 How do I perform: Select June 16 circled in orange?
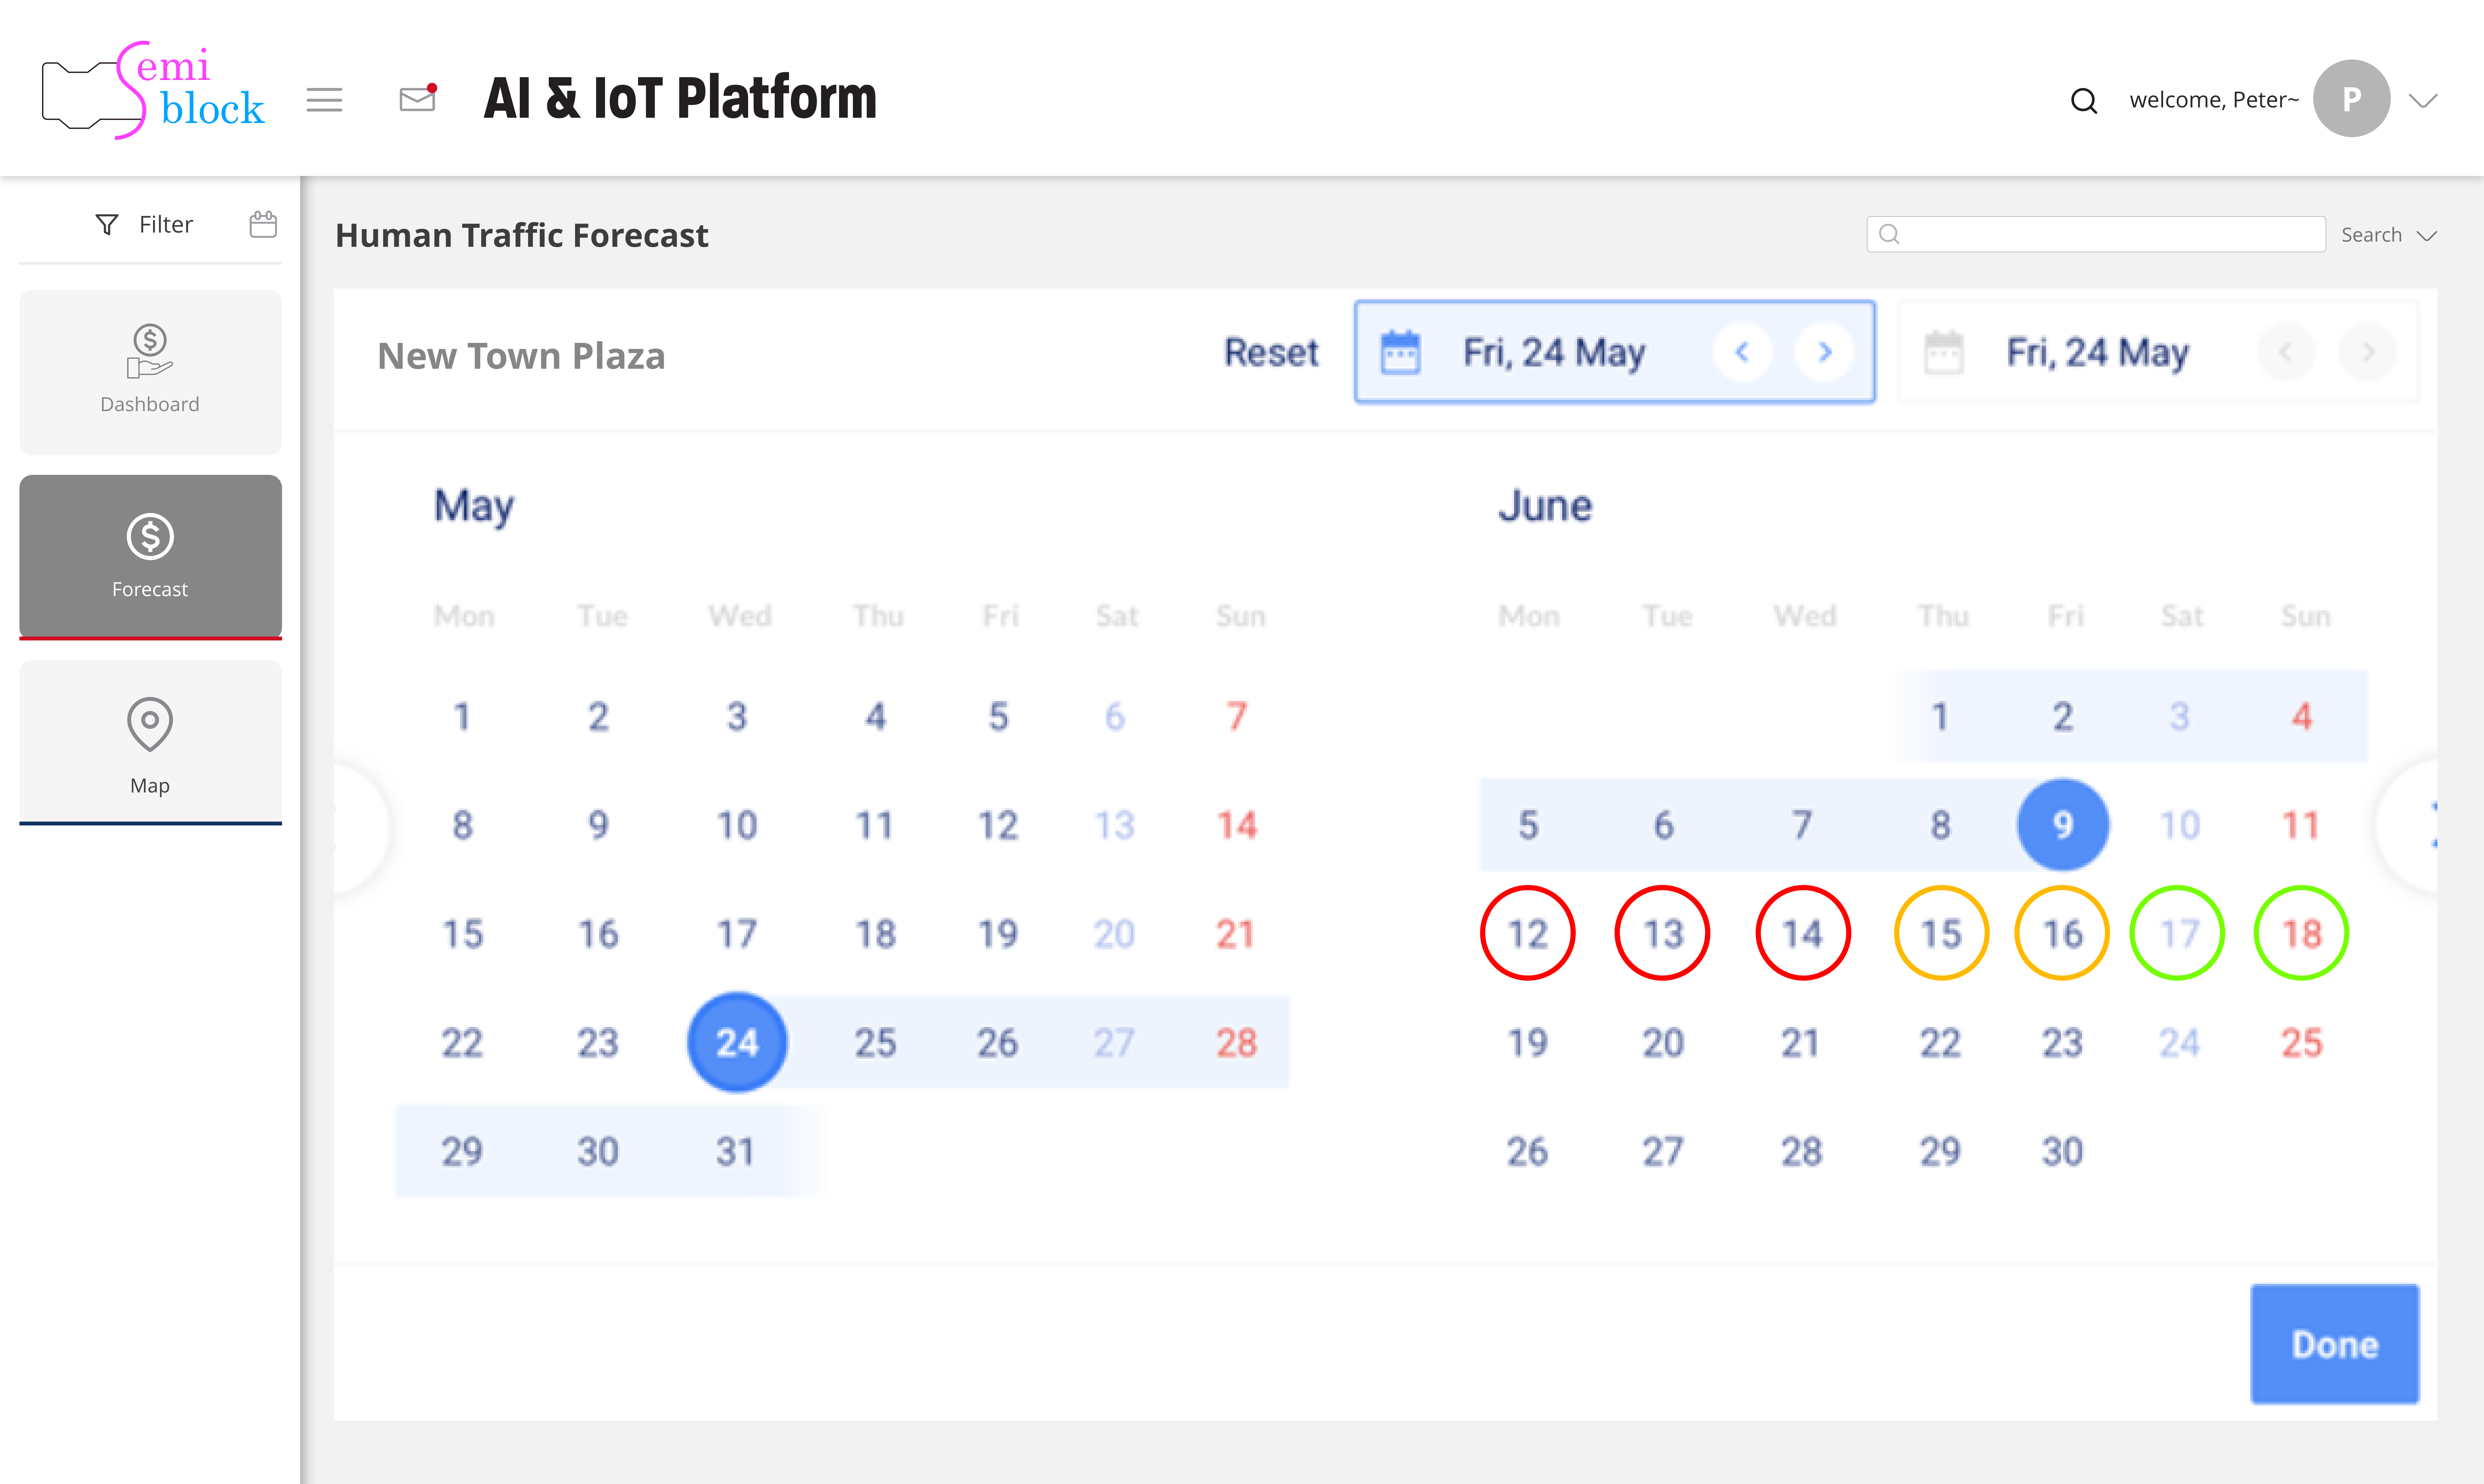2062,933
